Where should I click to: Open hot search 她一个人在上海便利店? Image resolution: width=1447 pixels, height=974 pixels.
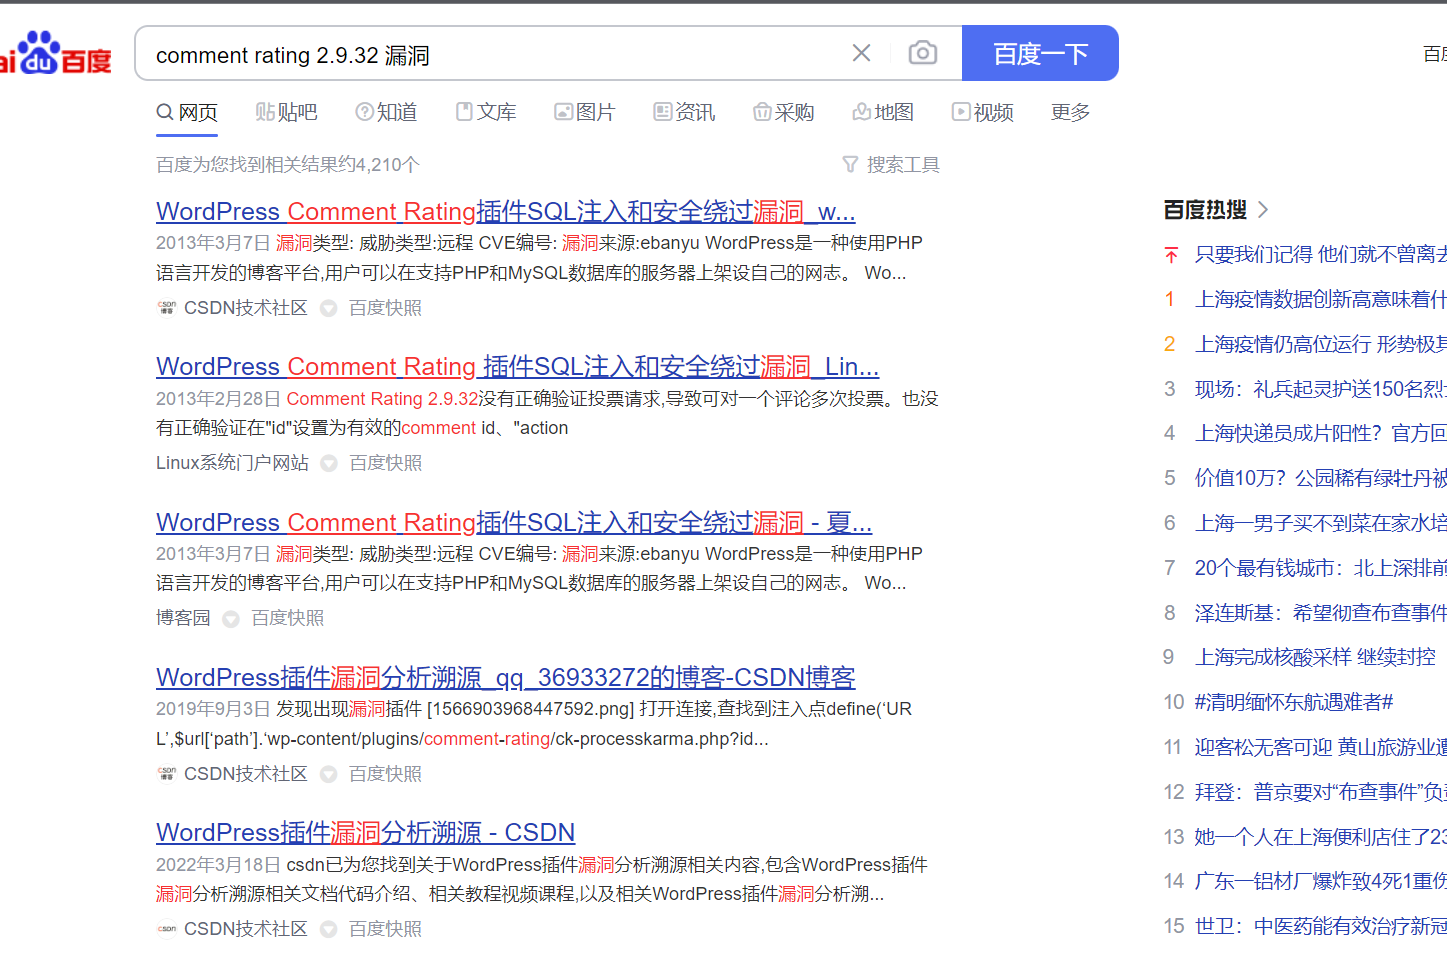pyautogui.click(x=1320, y=837)
